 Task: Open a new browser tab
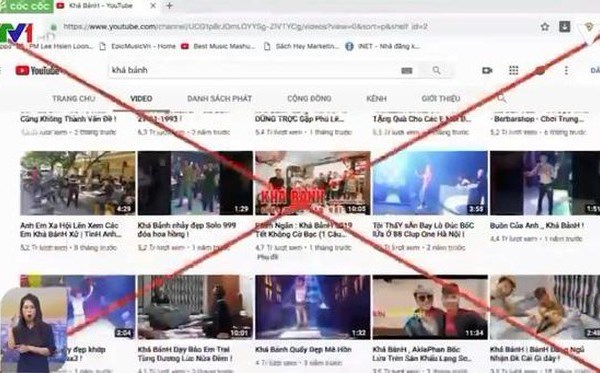(x=170, y=6)
